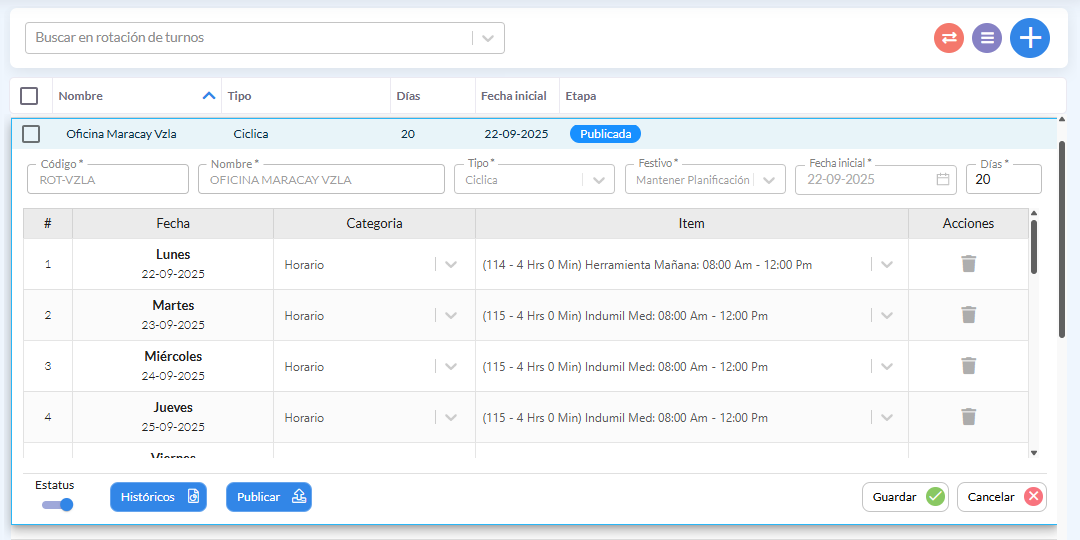Click the Fecha inicial column header
The height and width of the screenshot is (540, 1080).
(x=513, y=96)
